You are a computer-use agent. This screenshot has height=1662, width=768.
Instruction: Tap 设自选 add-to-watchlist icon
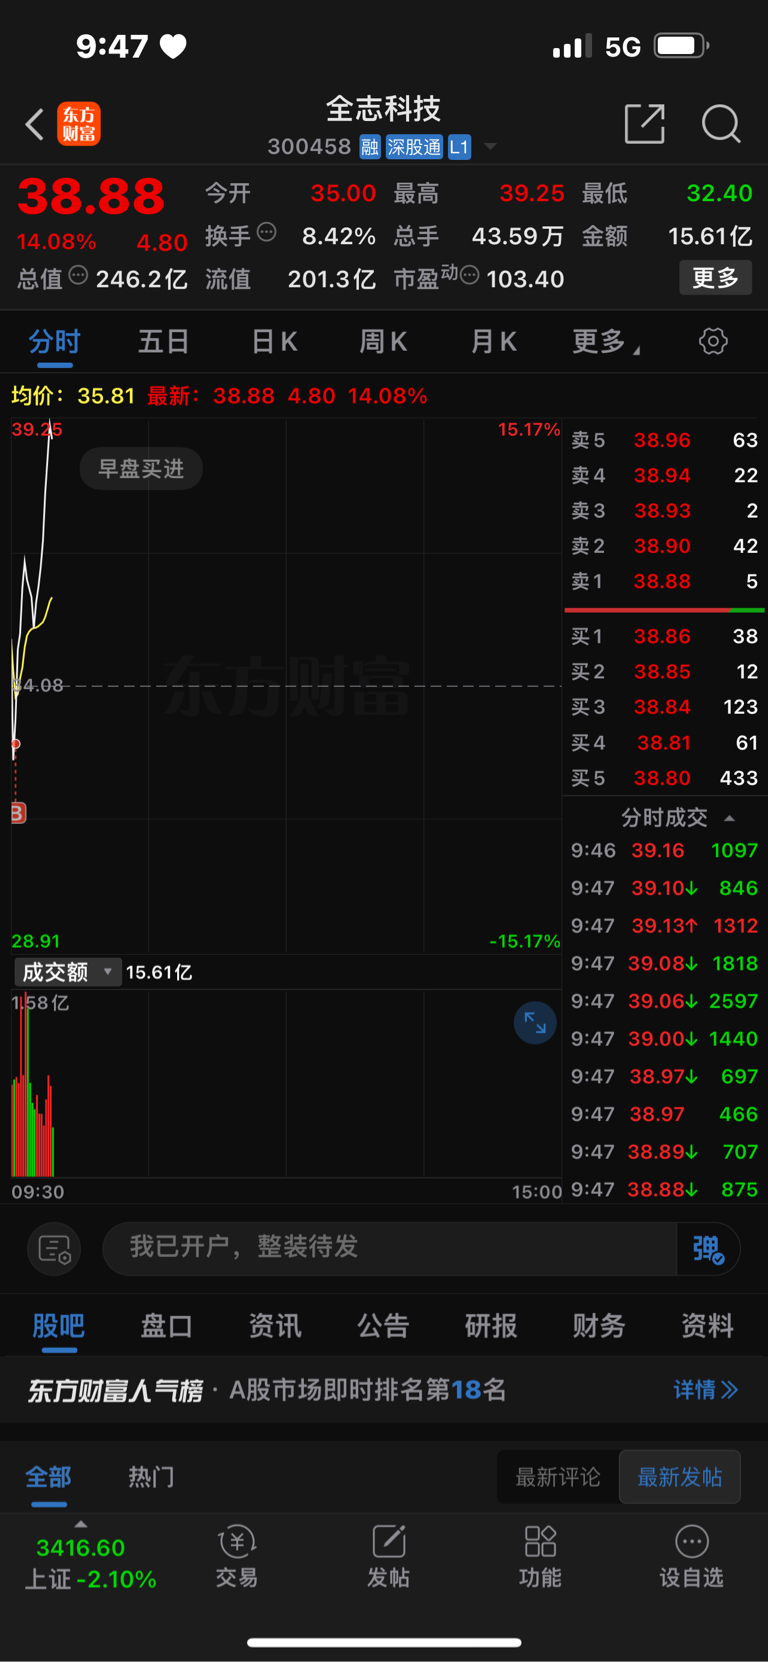[691, 1556]
